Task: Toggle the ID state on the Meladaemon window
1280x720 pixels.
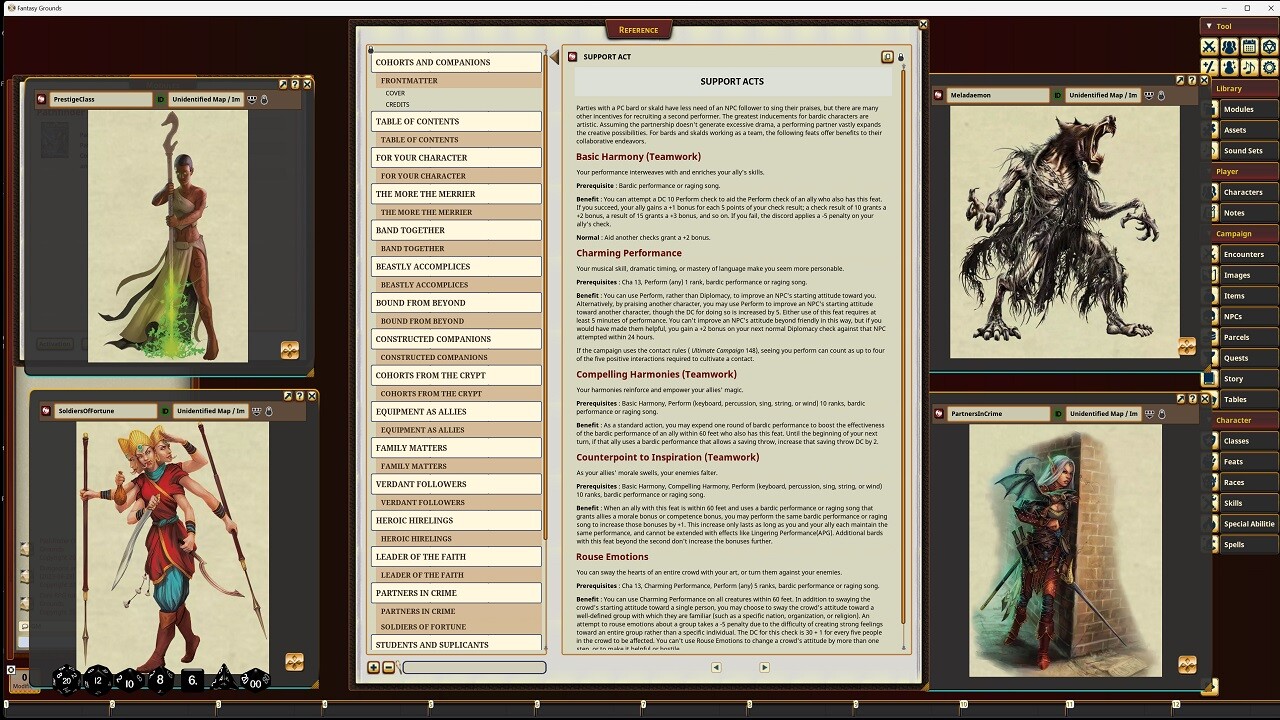Action: [1057, 95]
